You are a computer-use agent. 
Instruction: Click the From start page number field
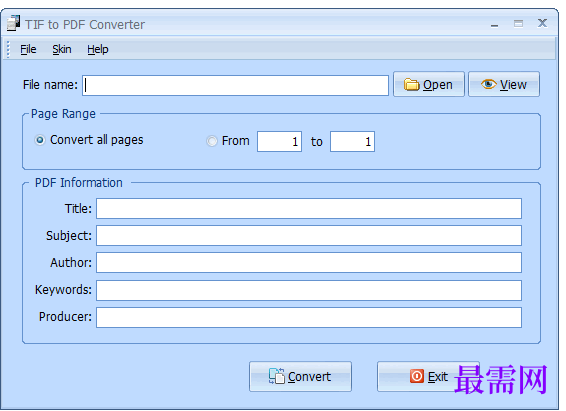click(279, 141)
